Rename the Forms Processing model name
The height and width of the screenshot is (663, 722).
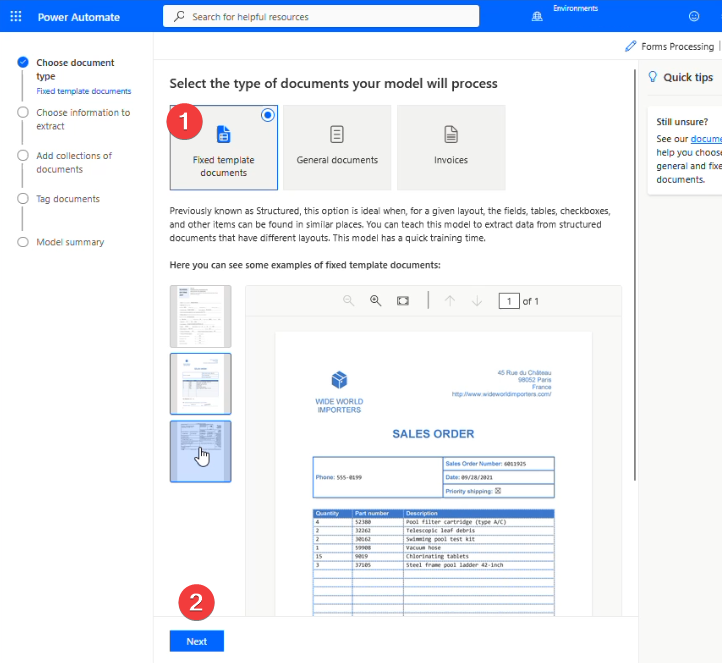(677, 47)
